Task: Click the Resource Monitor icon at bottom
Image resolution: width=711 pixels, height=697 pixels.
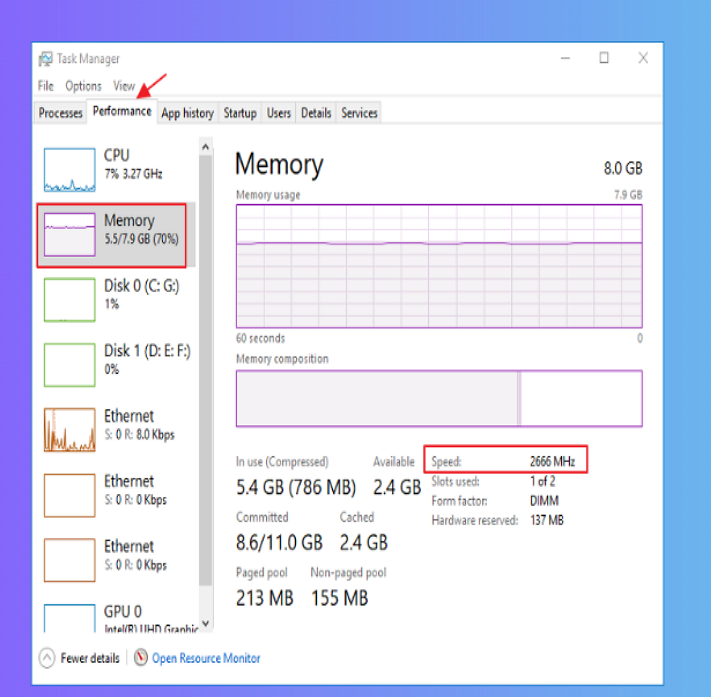Action: [x=141, y=658]
